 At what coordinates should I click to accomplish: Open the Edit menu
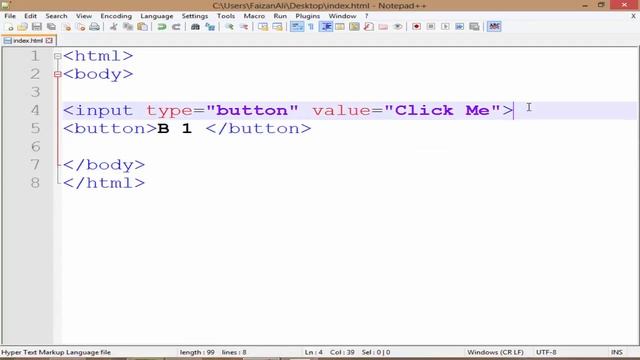point(30,16)
